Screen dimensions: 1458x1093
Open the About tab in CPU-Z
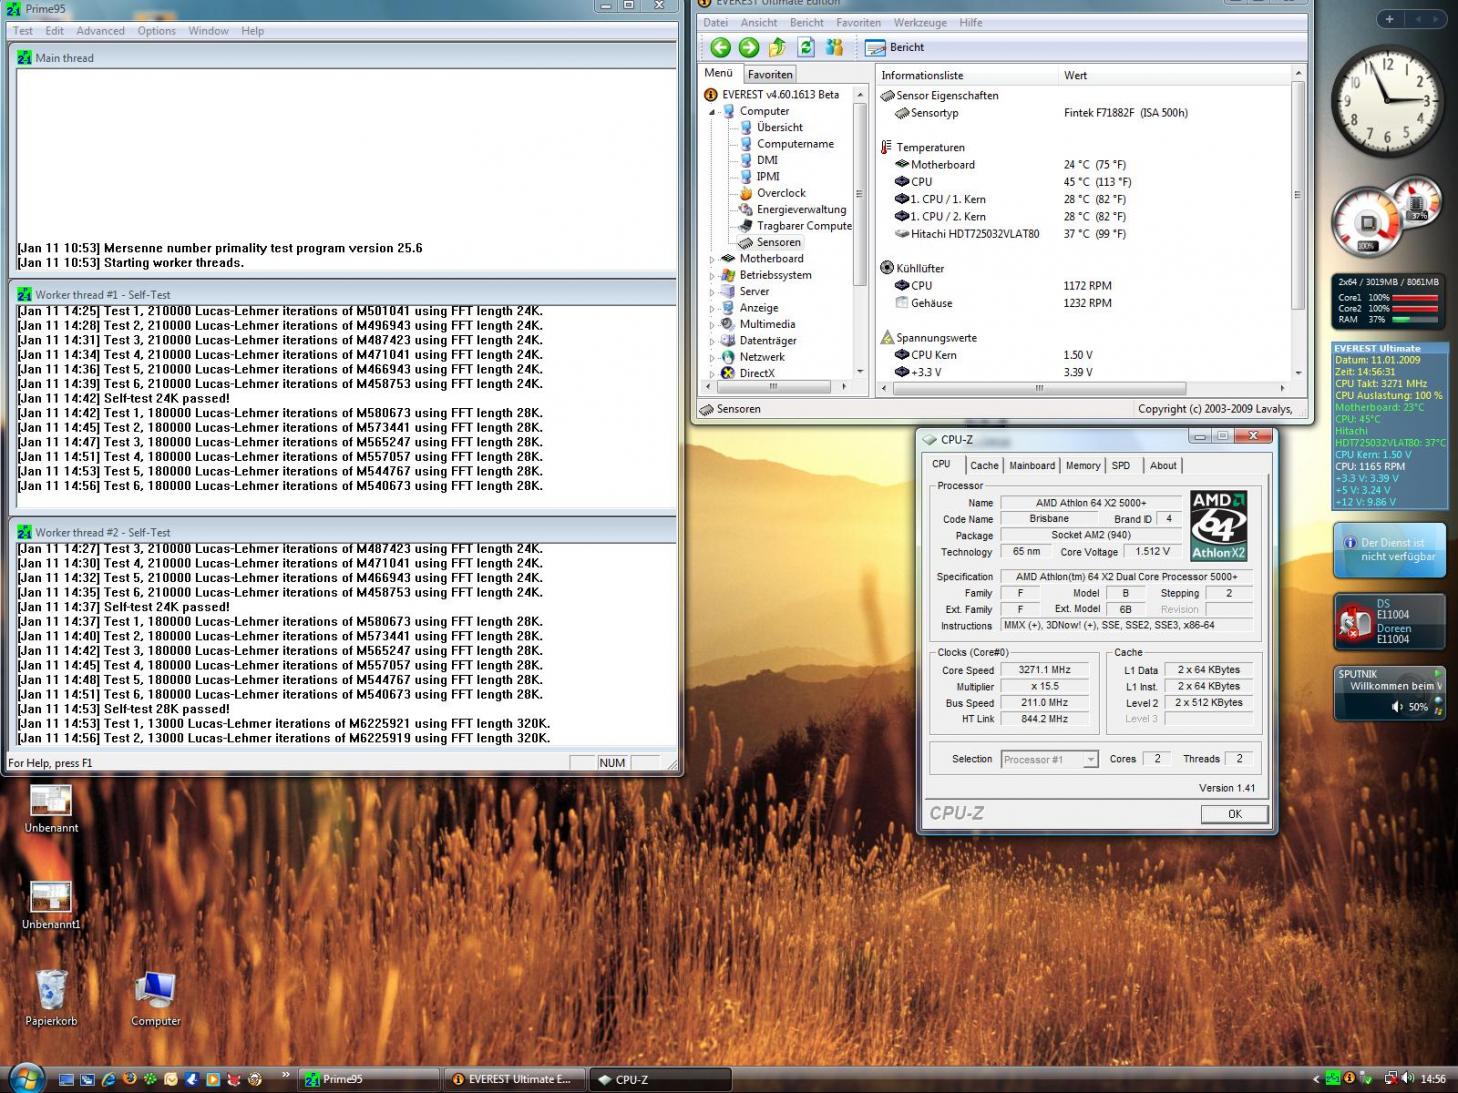tap(1163, 465)
